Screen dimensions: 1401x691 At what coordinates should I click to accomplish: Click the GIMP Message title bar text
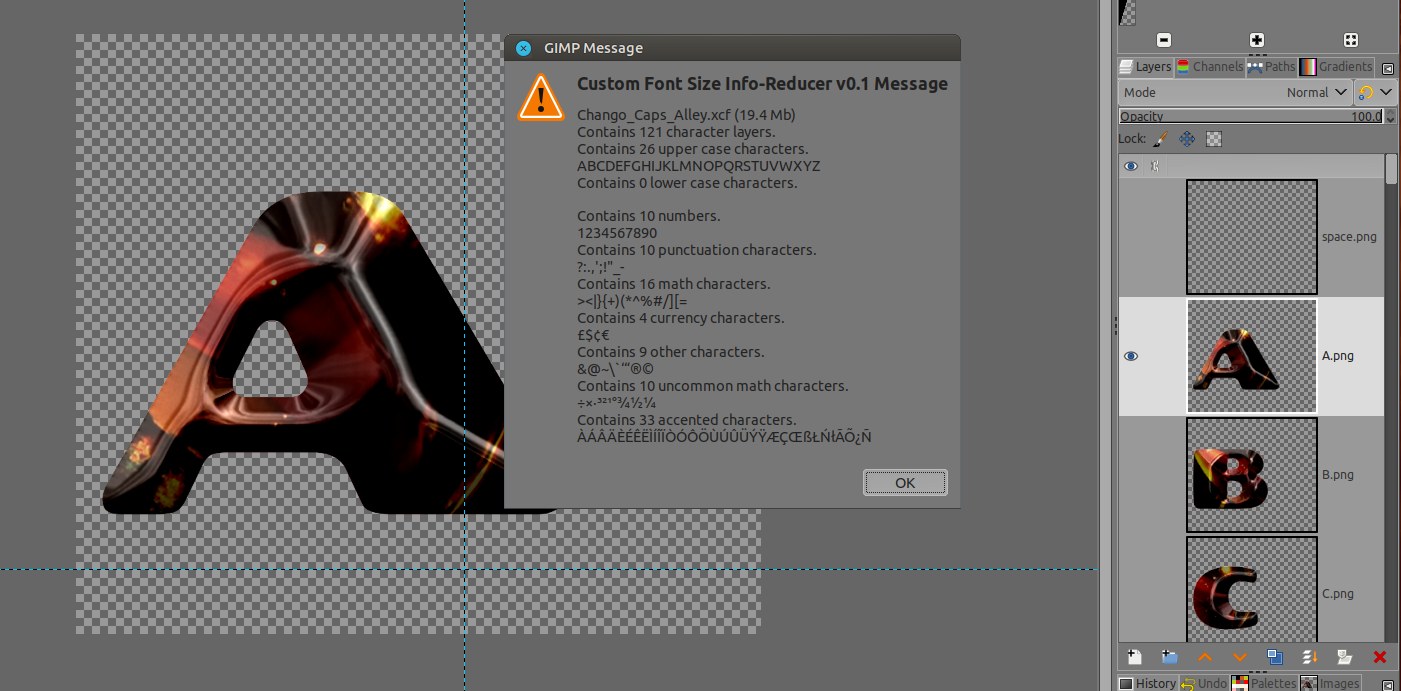coord(593,48)
